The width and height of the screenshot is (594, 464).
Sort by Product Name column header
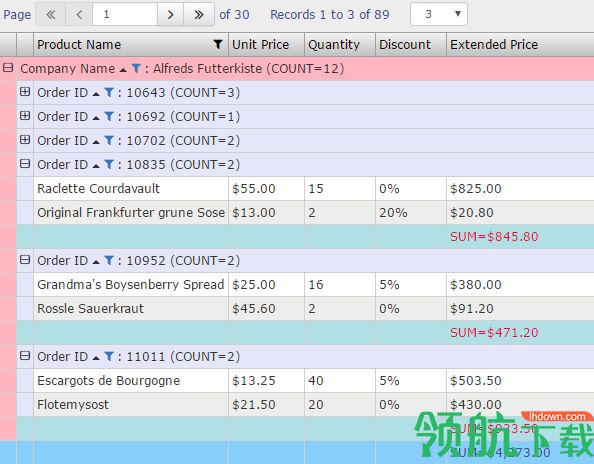click(x=79, y=44)
